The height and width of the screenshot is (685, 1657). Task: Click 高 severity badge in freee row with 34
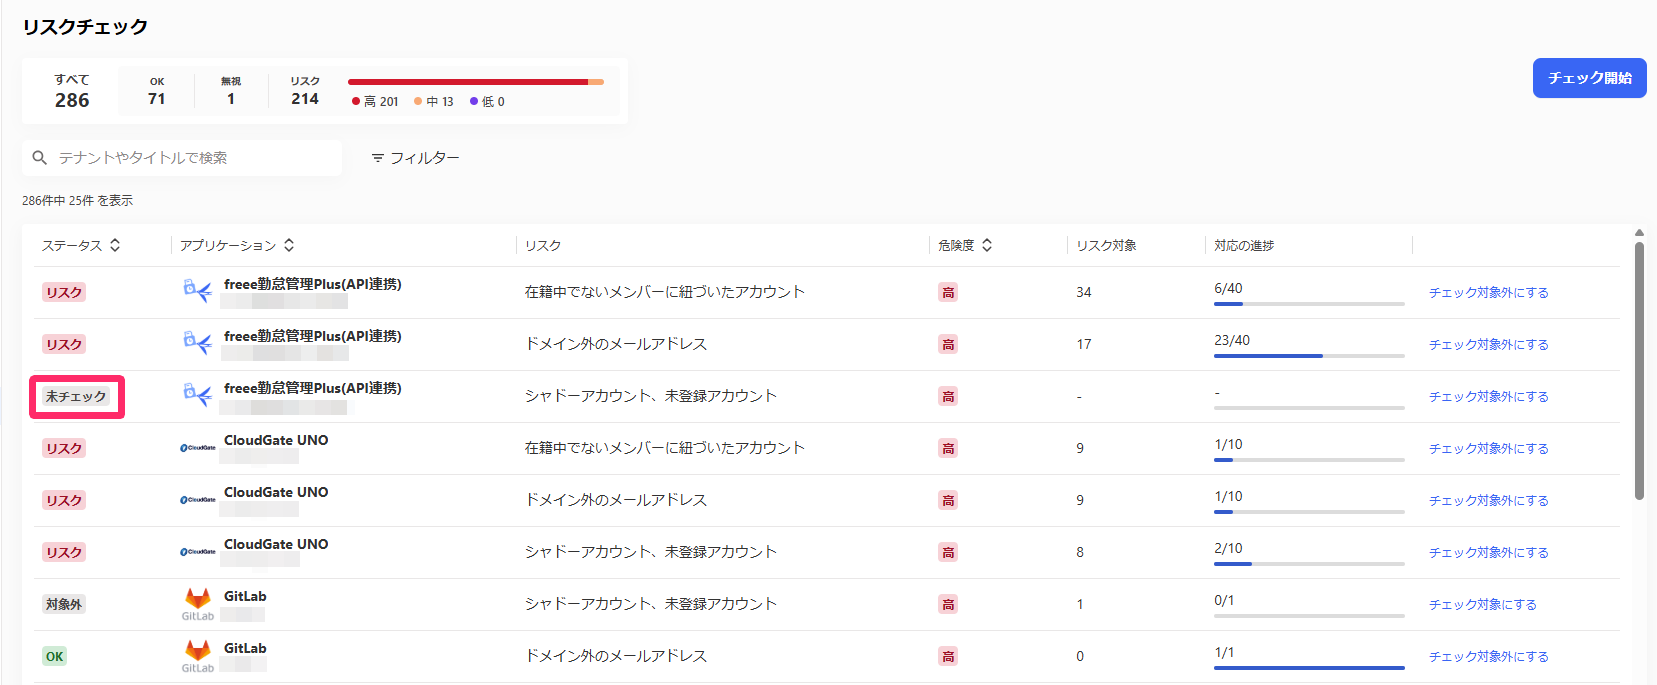[948, 292]
